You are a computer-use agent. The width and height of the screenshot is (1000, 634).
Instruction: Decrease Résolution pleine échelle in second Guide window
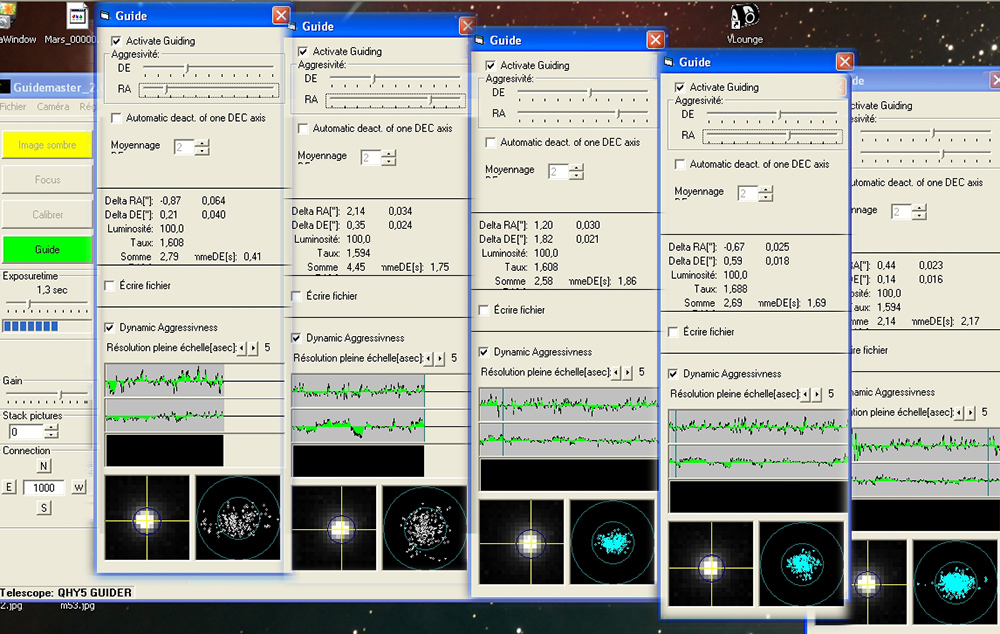(429, 358)
